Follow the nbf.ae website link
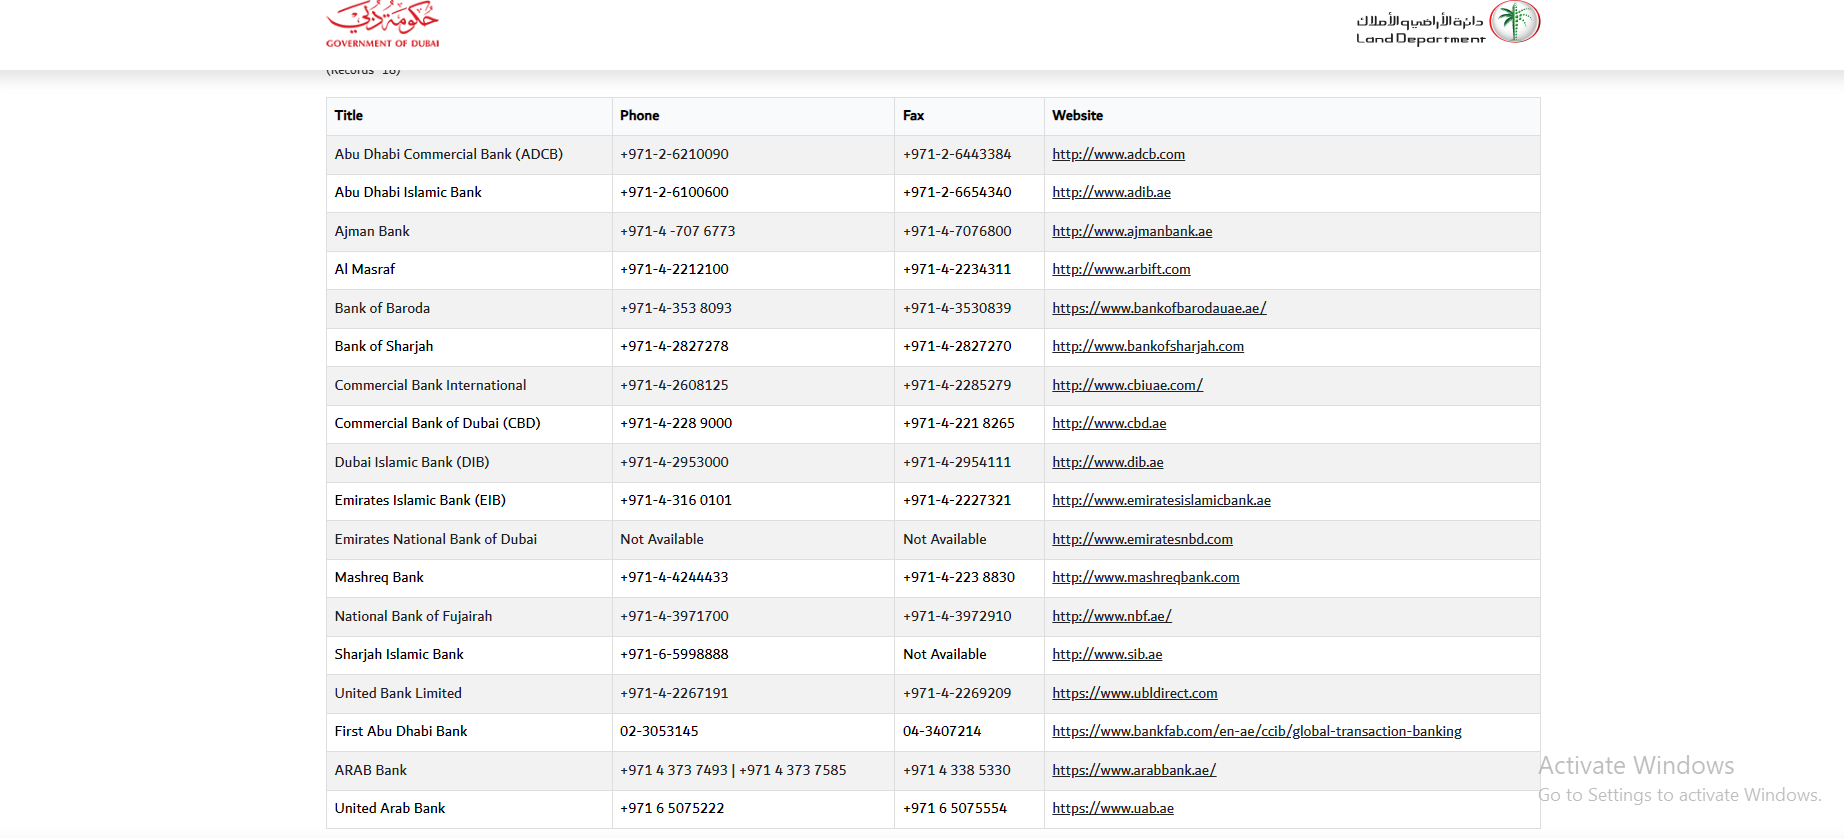Screen dimensions: 1844x838 (1111, 616)
